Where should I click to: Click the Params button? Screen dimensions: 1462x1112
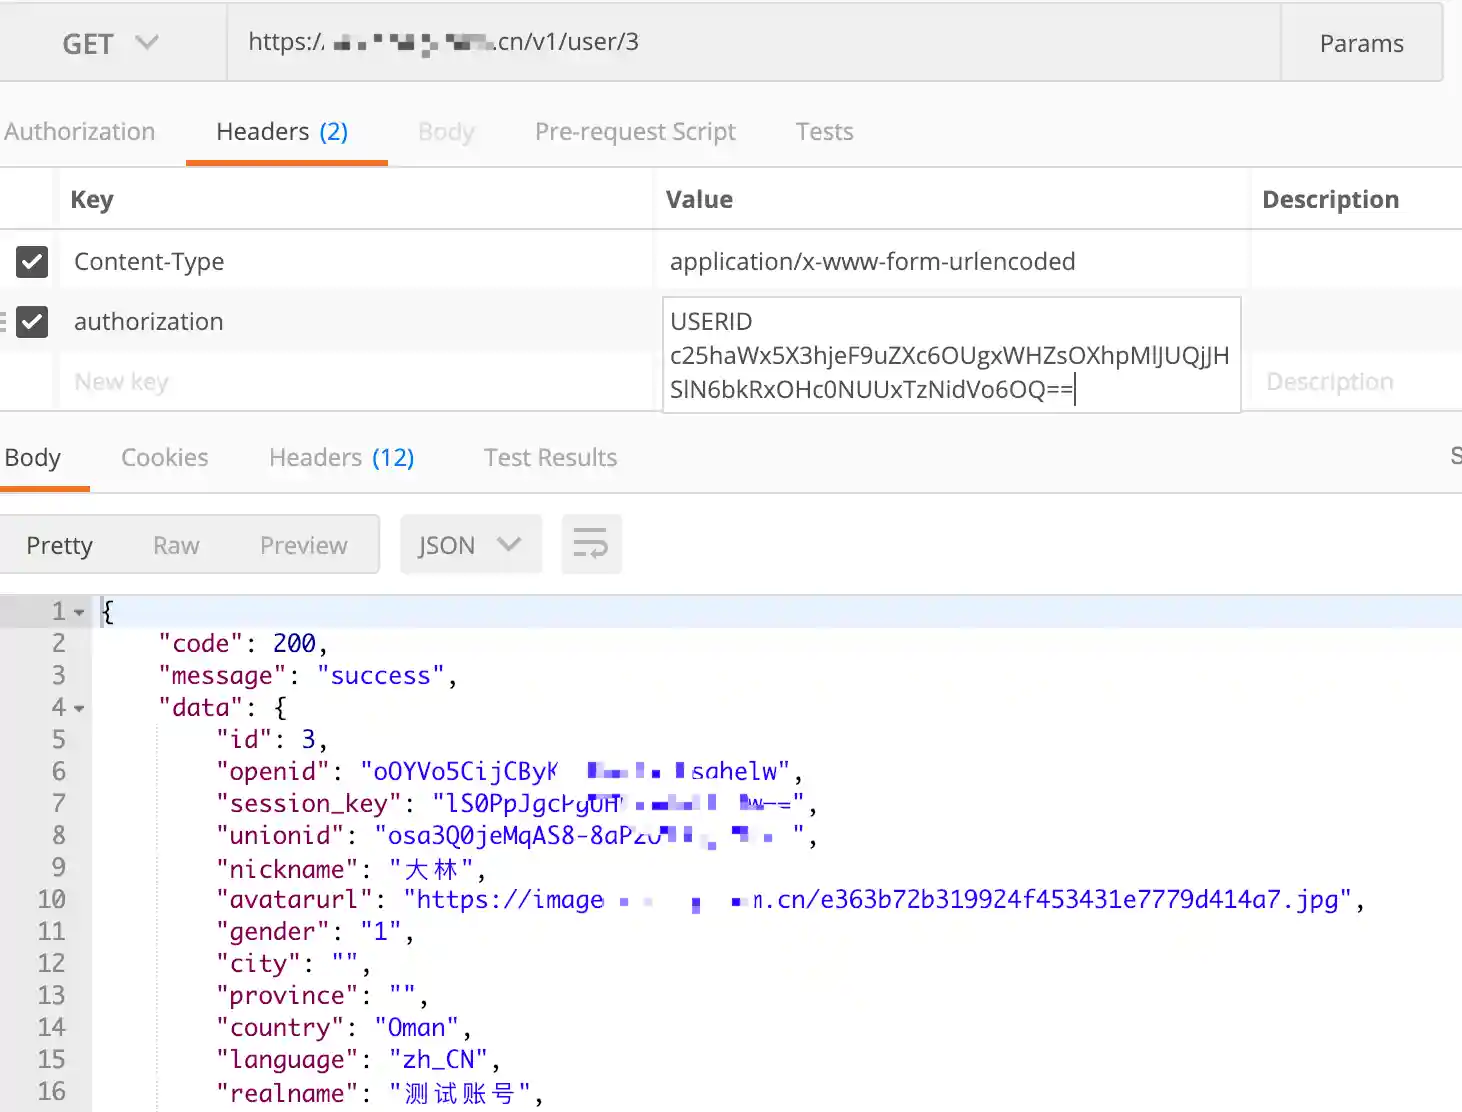[1361, 44]
